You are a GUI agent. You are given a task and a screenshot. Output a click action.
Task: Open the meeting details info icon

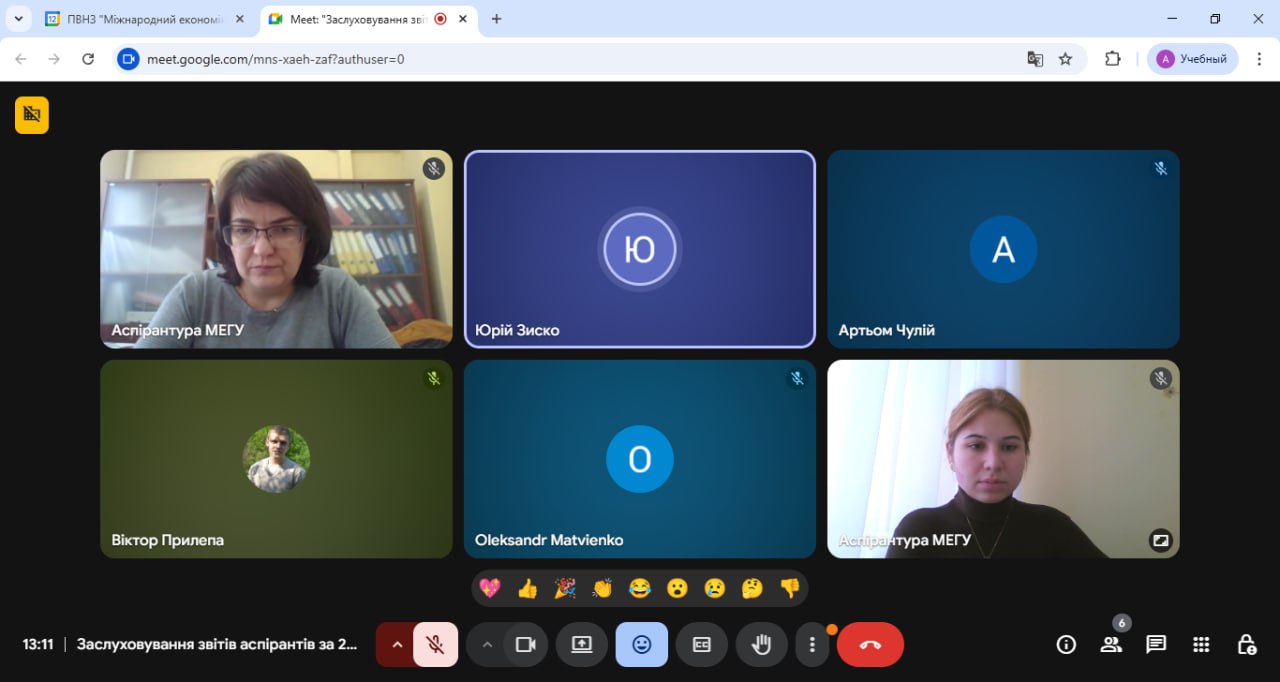(x=1066, y=644)
